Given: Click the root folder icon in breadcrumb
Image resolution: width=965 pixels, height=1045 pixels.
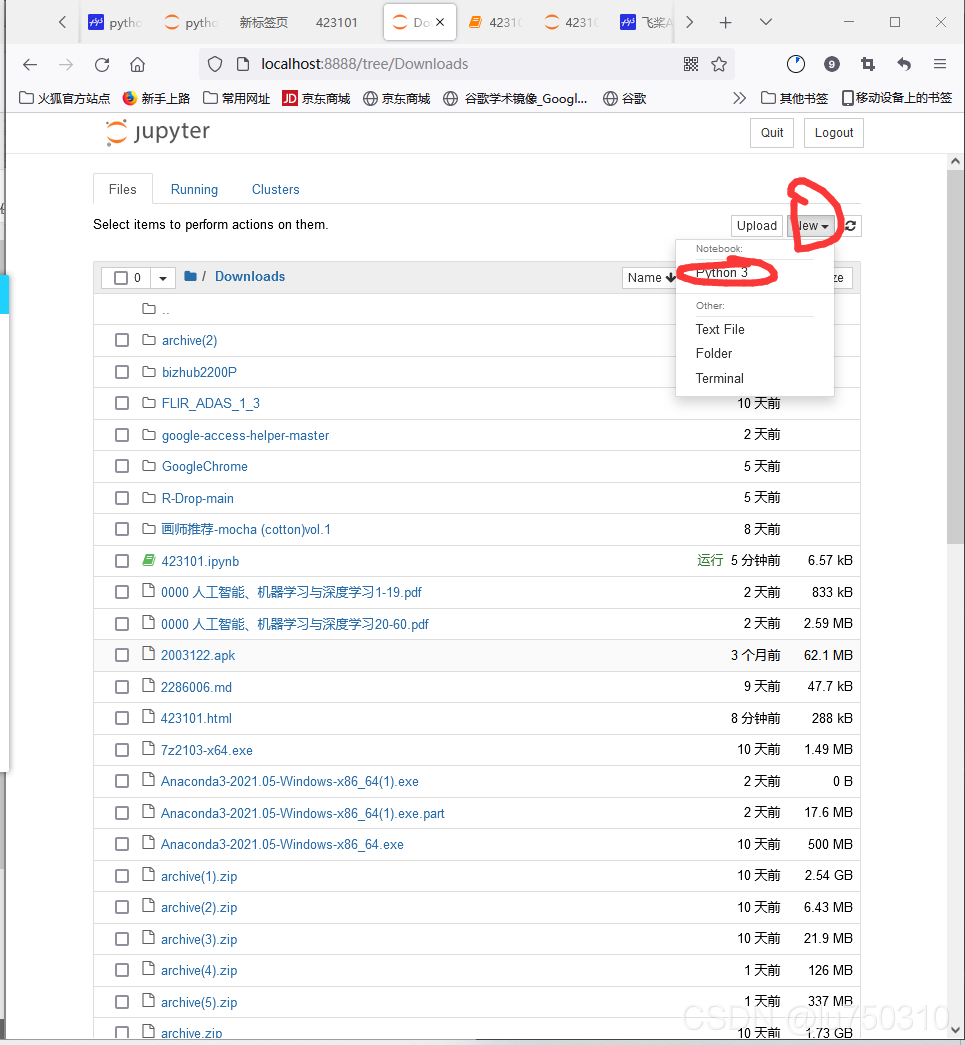Looking at the screenshot, I should click(190, 276).
